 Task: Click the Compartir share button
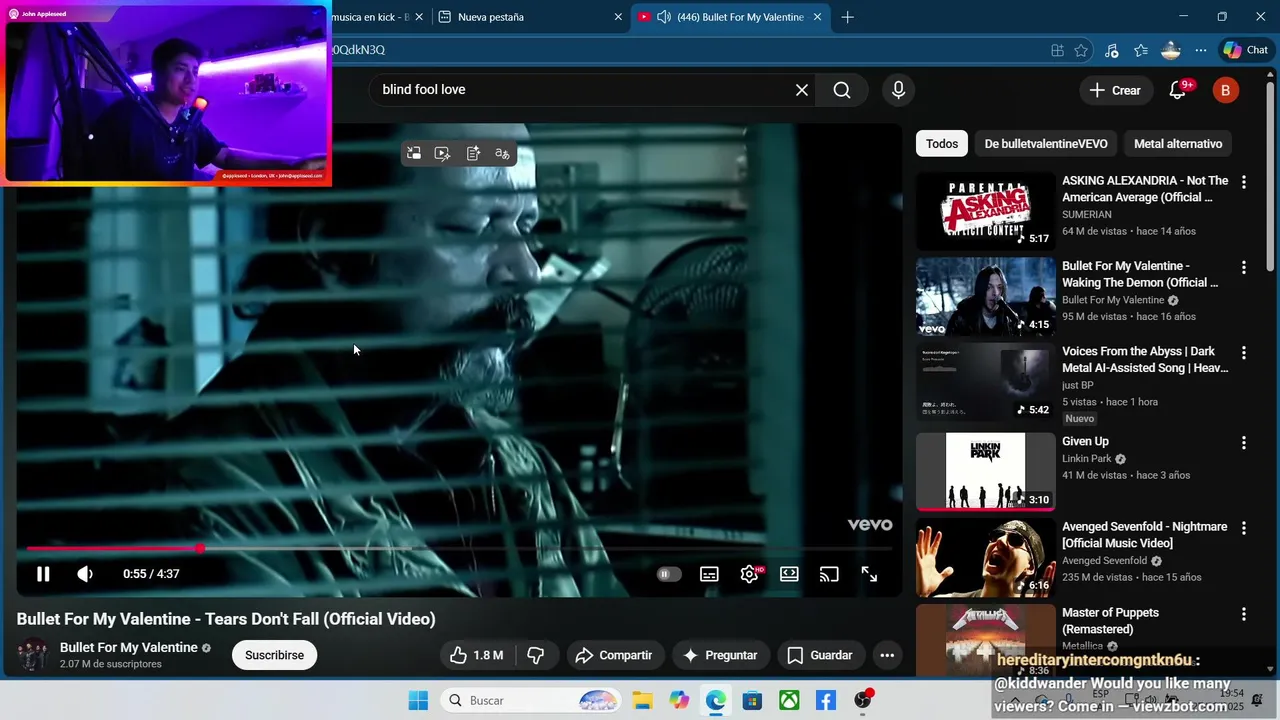tap(615, 655)
